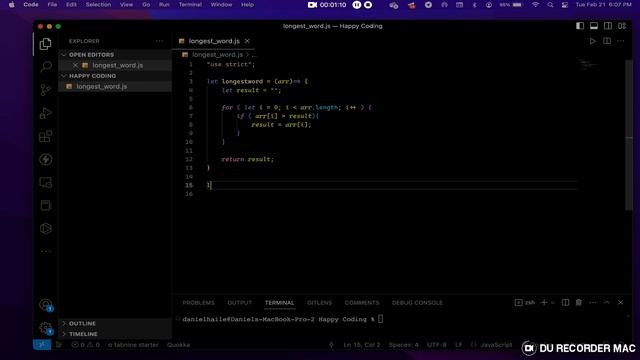Viewport: 640px width, 360px height.
Task: Customize layout from title bar
Action: pos(622,26)
